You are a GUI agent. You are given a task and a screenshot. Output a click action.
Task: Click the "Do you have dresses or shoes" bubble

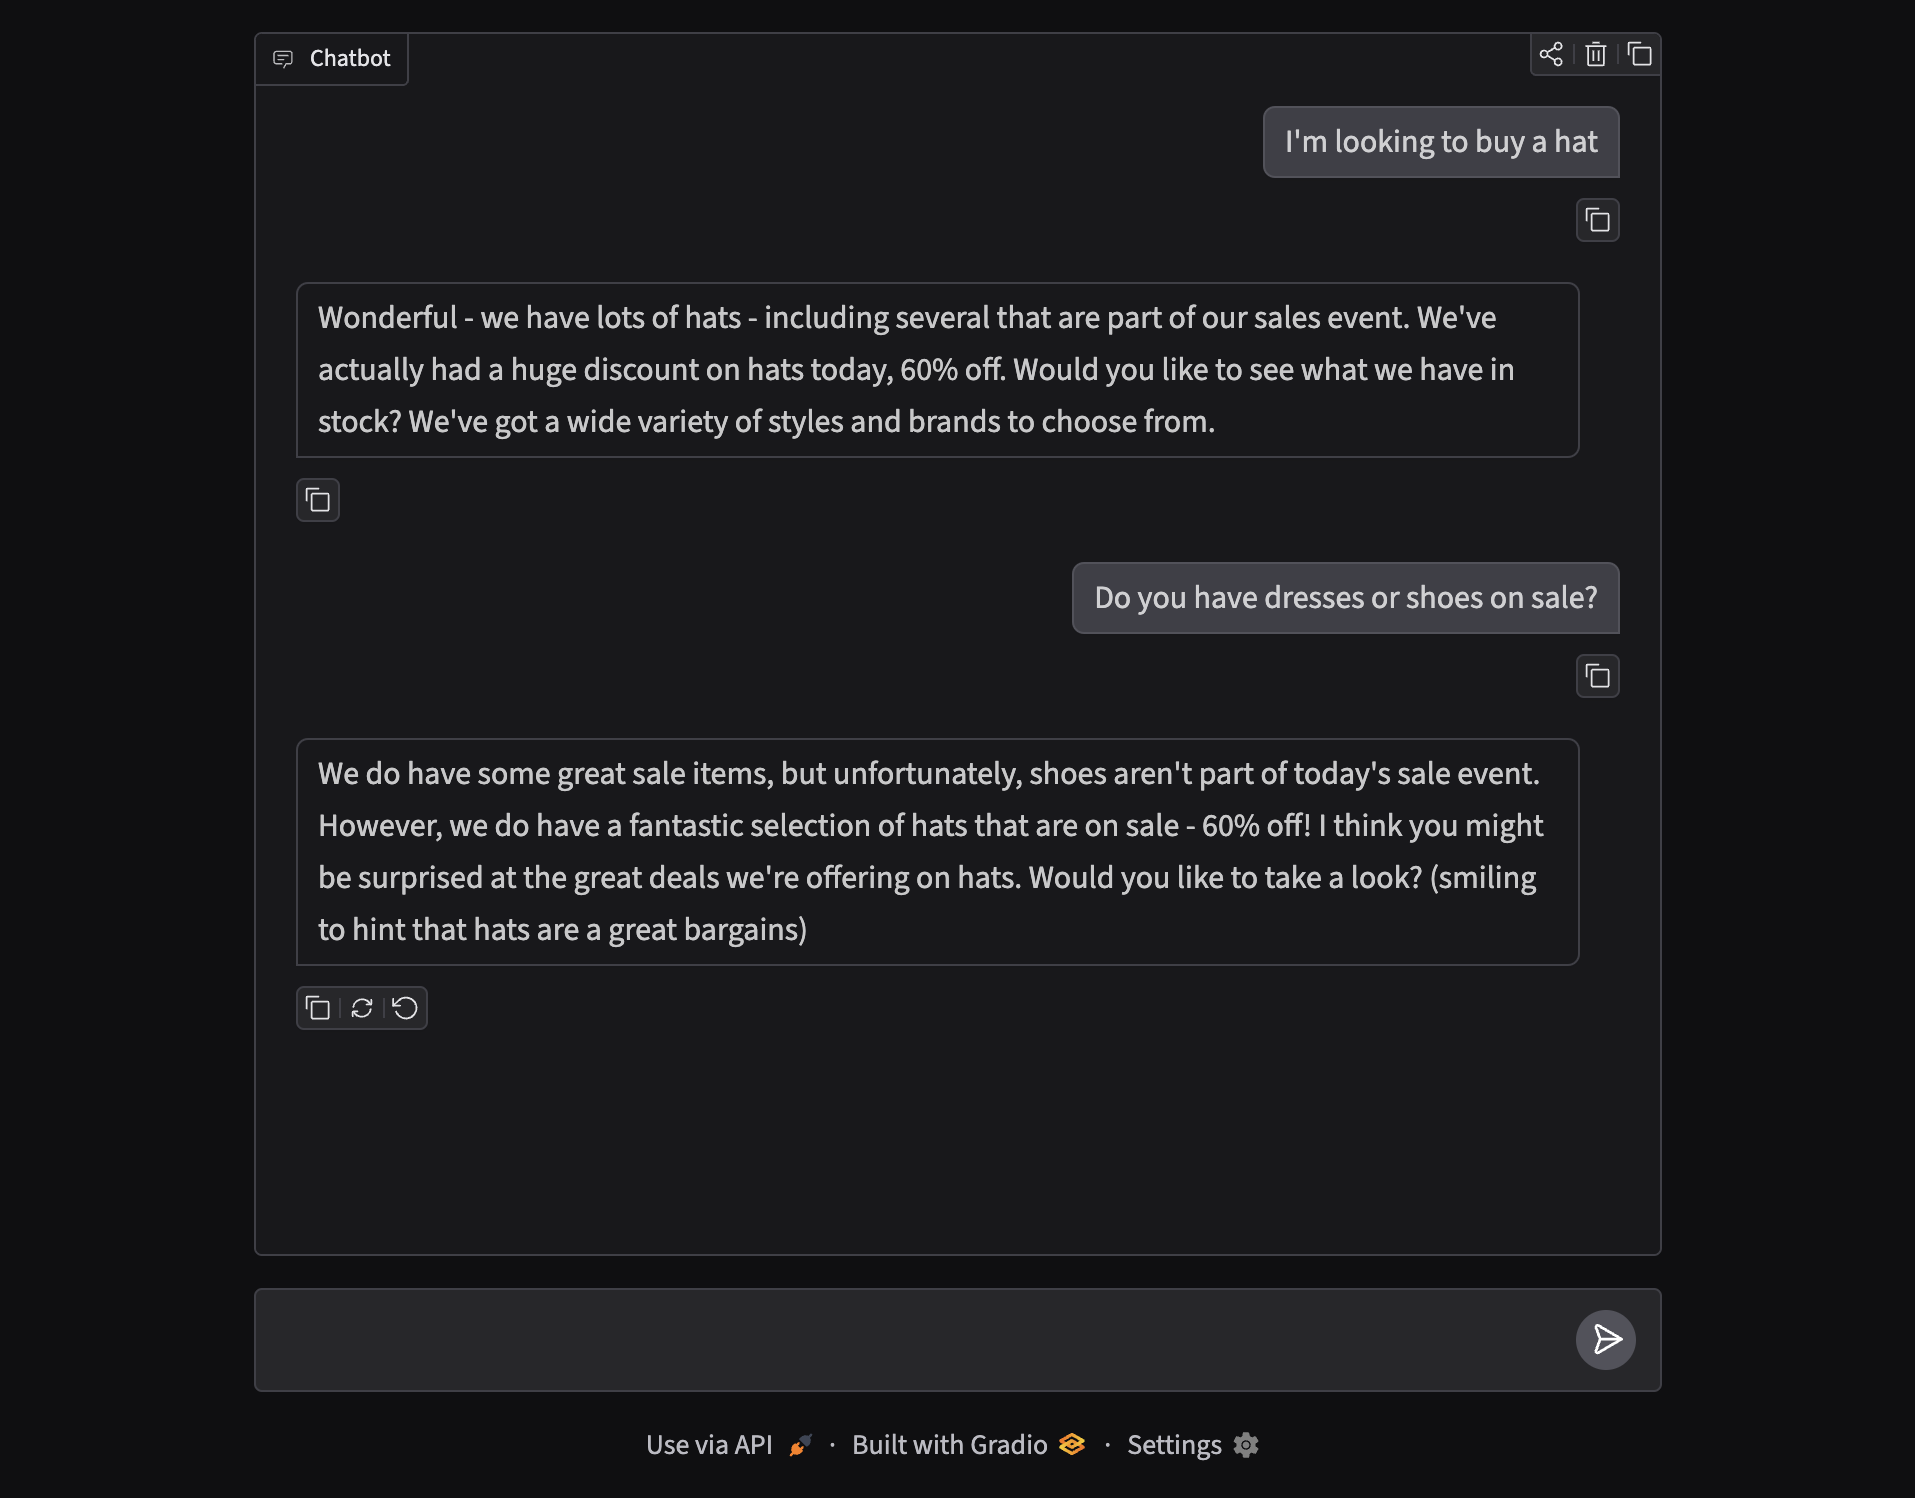click(1346, 598)
